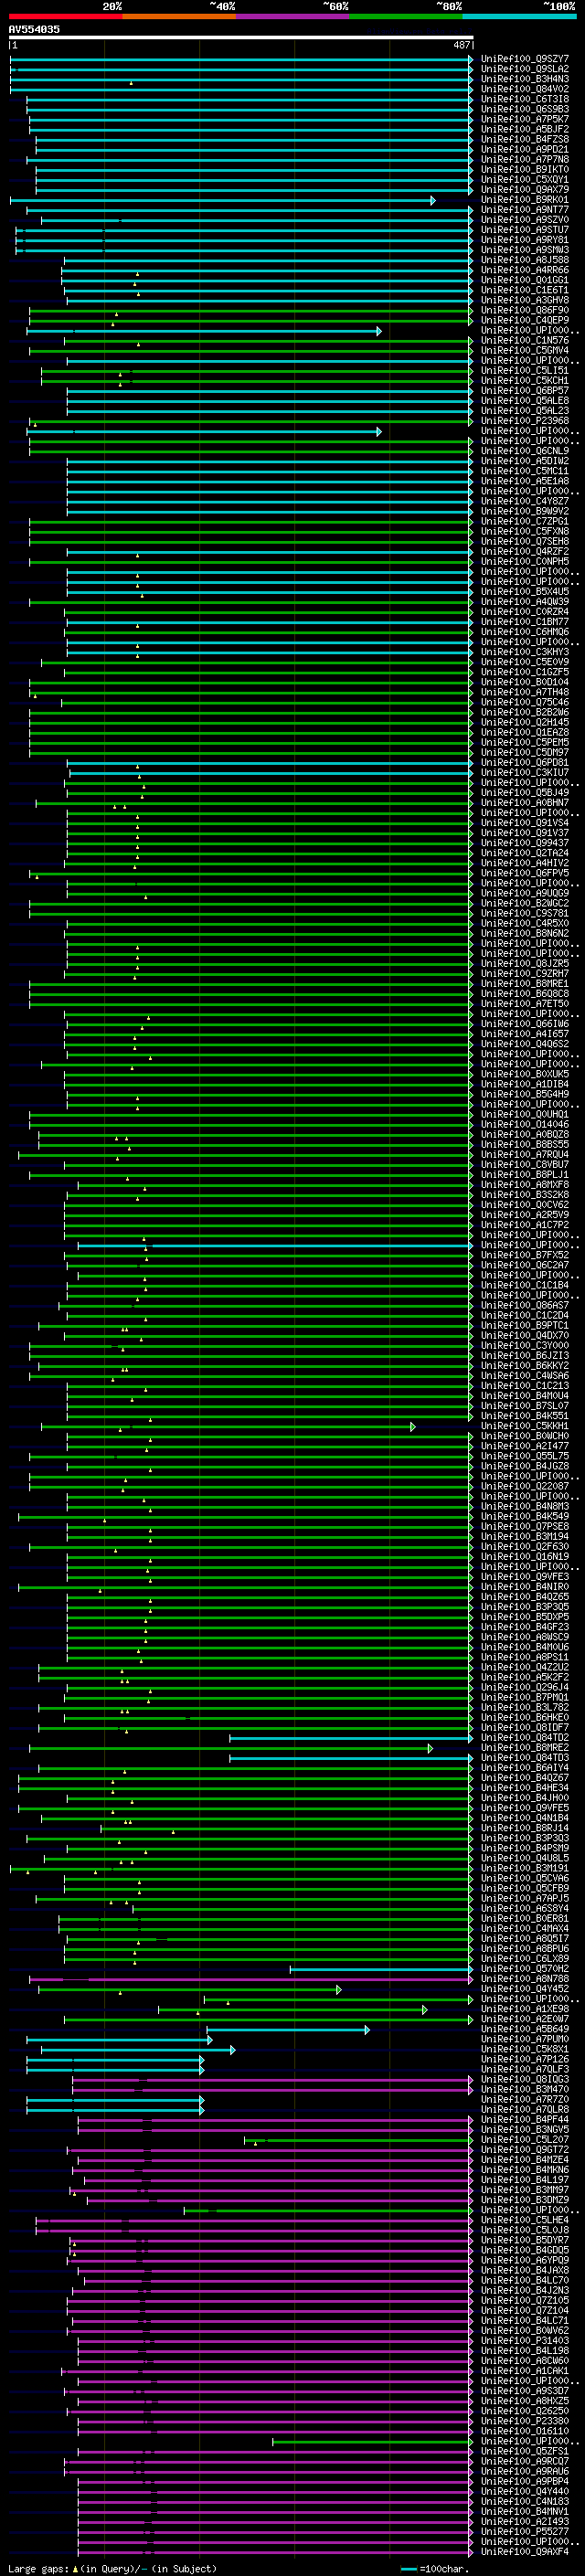
Task: Click the red under-20% identity legend bar
Action: pos(65,16)
